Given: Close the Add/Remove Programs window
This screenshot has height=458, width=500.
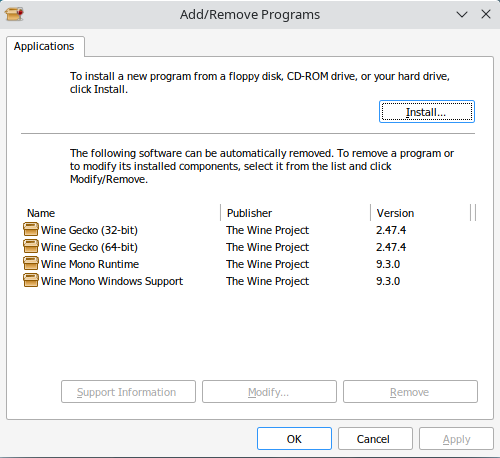Looking at the screenshot, I should 486,14.
